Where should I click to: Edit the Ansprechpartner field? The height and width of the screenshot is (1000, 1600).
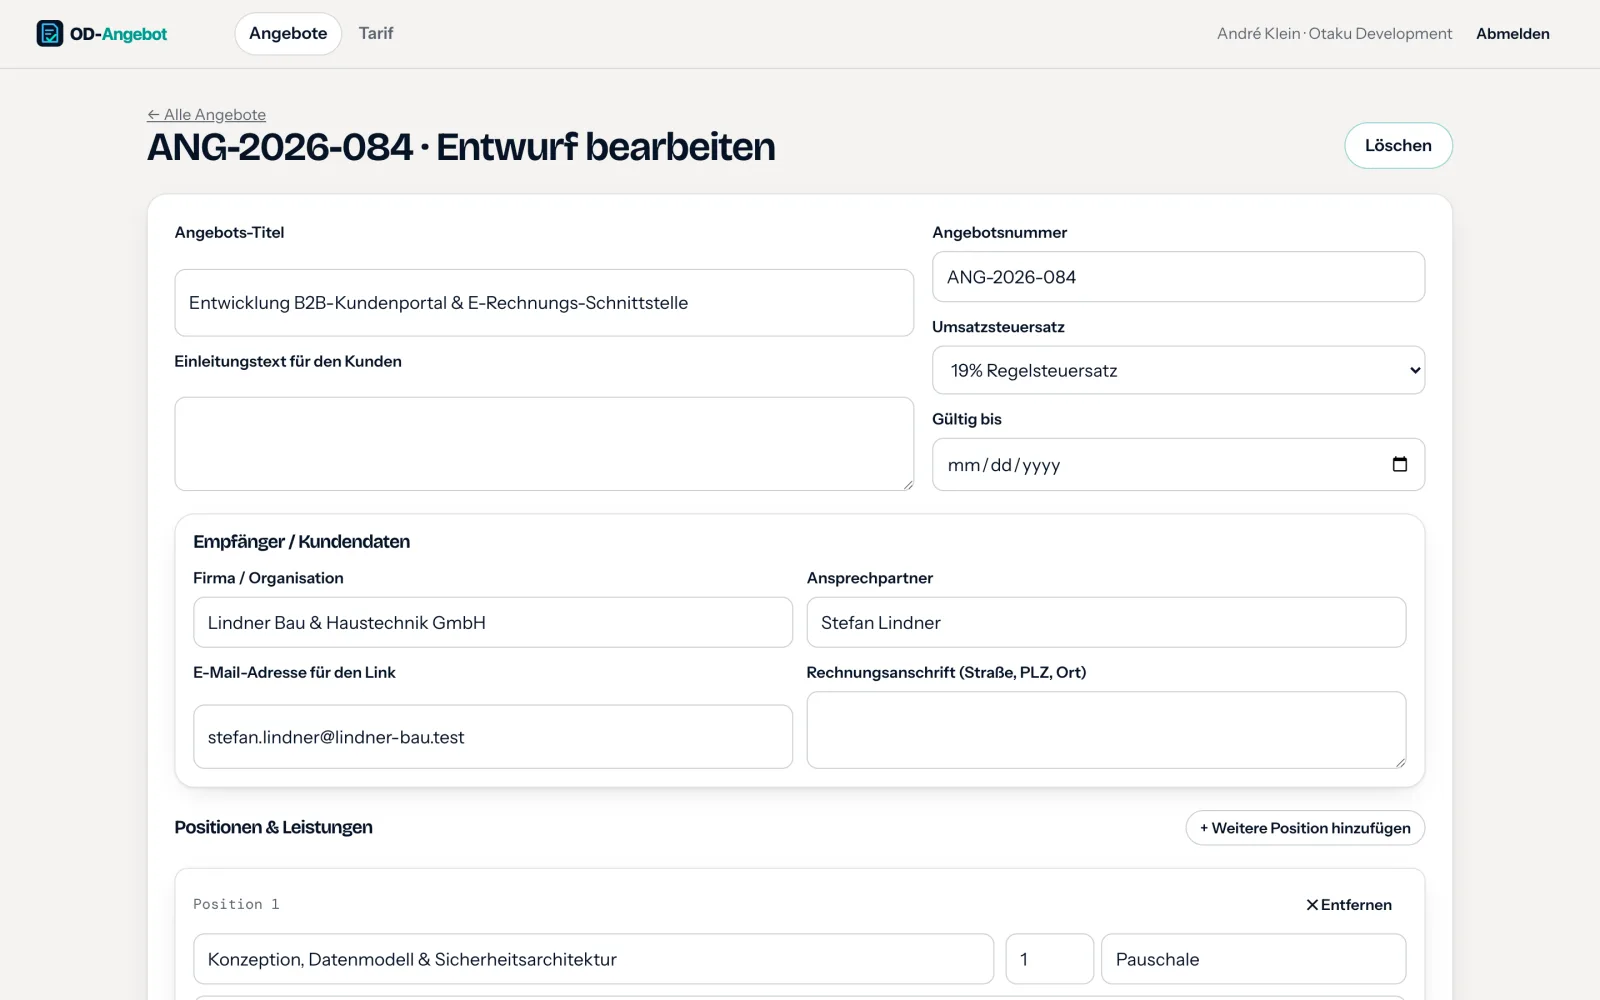pyautogui.click(x=1106, y=622)
